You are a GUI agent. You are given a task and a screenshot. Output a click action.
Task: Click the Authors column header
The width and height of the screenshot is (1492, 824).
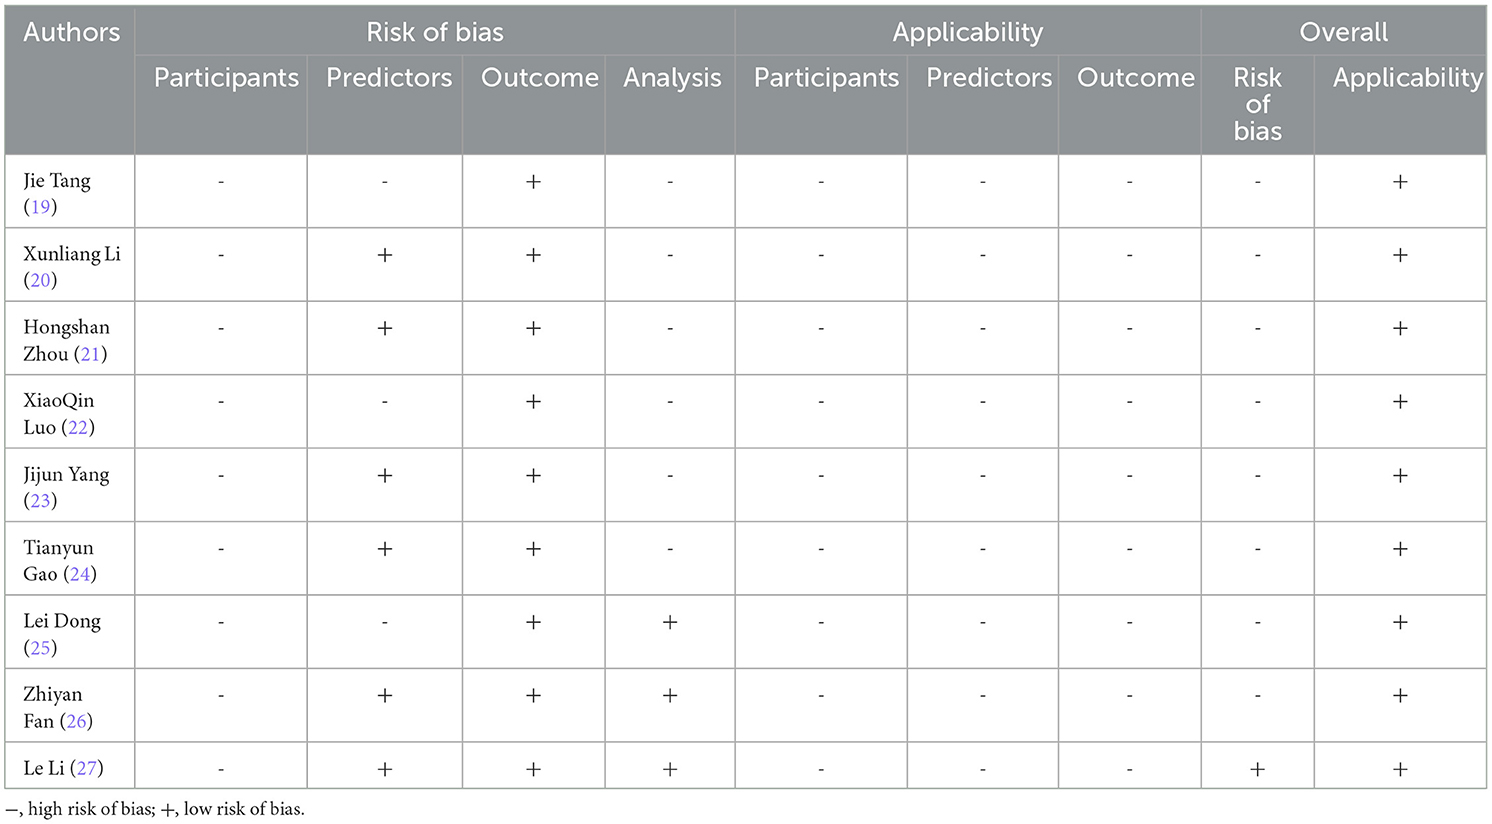(71, 33)
